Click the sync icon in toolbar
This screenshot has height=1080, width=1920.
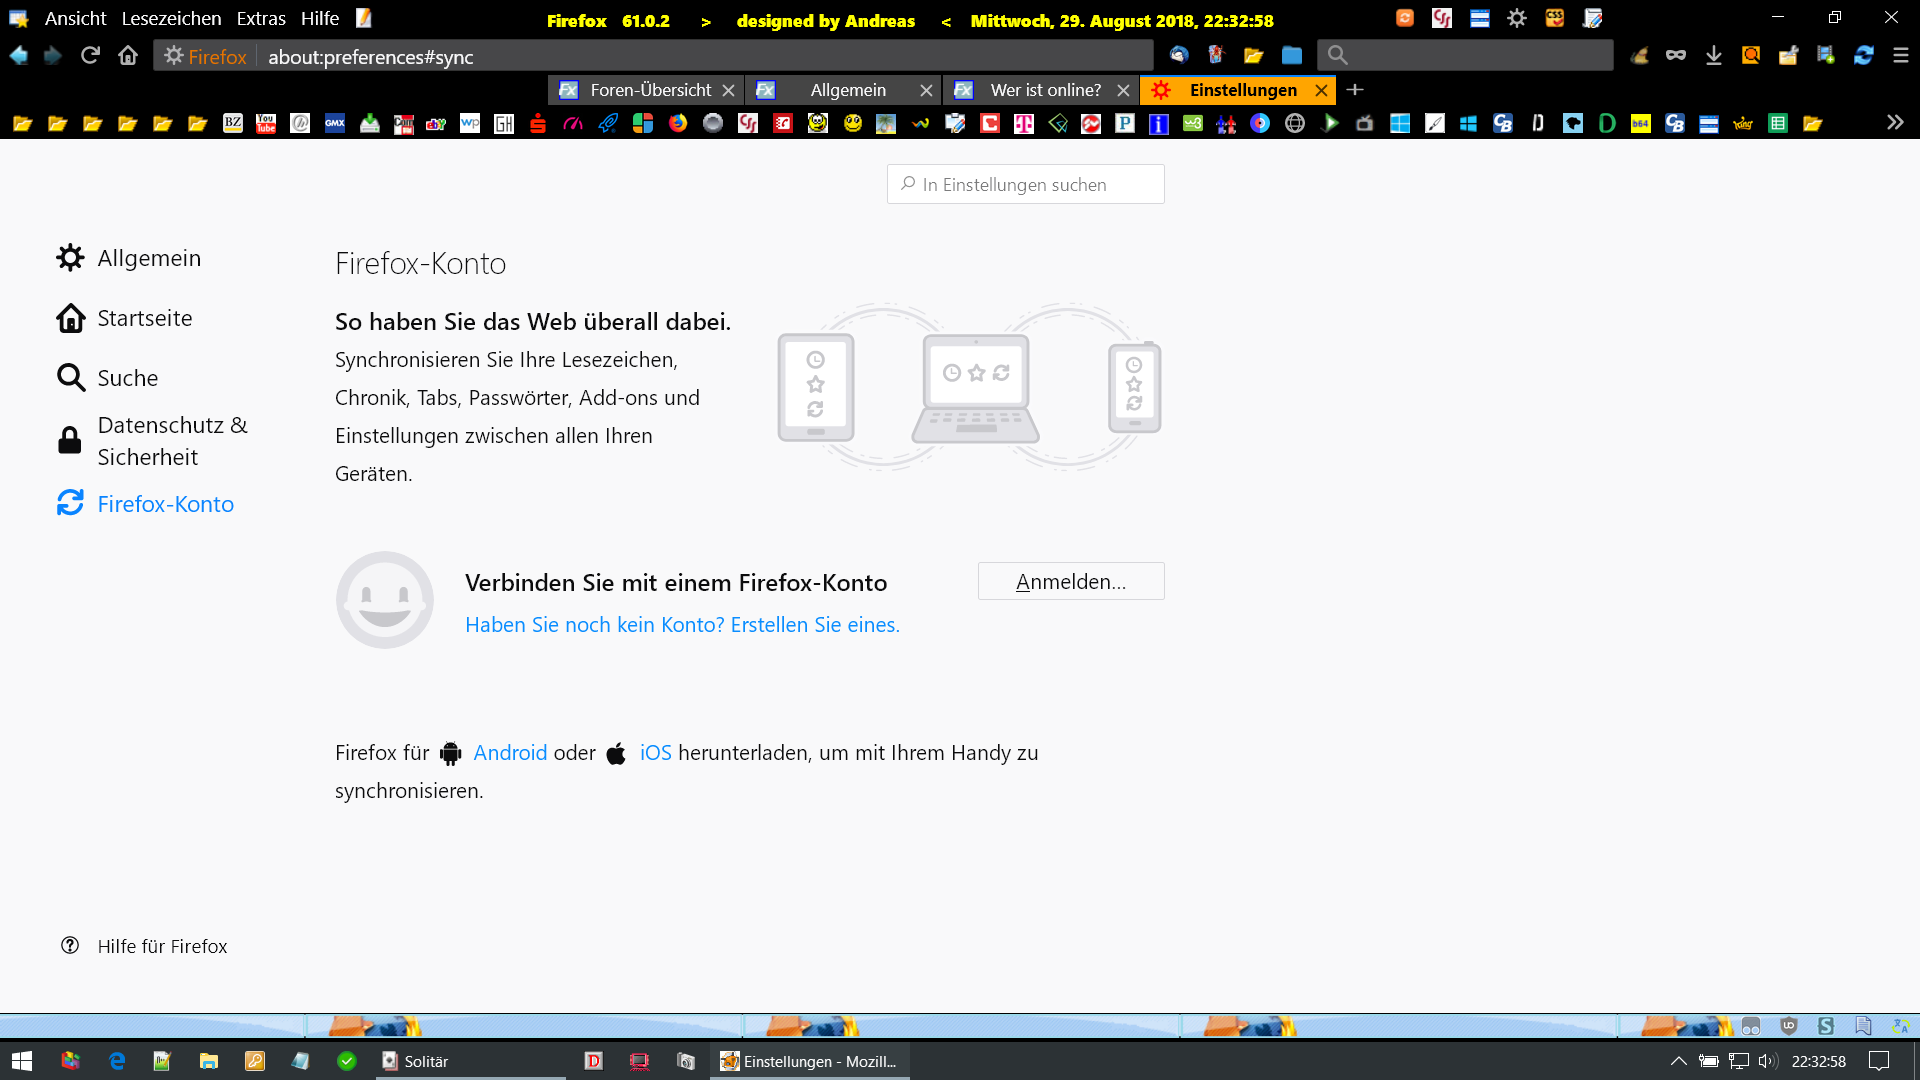click(1863, 56)
